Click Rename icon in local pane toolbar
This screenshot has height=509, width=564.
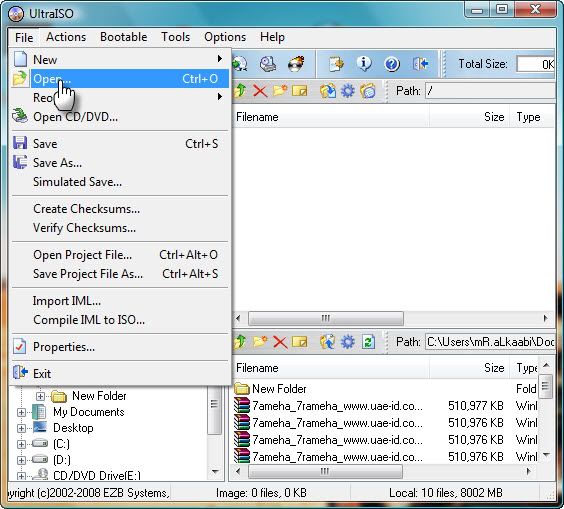300,342
